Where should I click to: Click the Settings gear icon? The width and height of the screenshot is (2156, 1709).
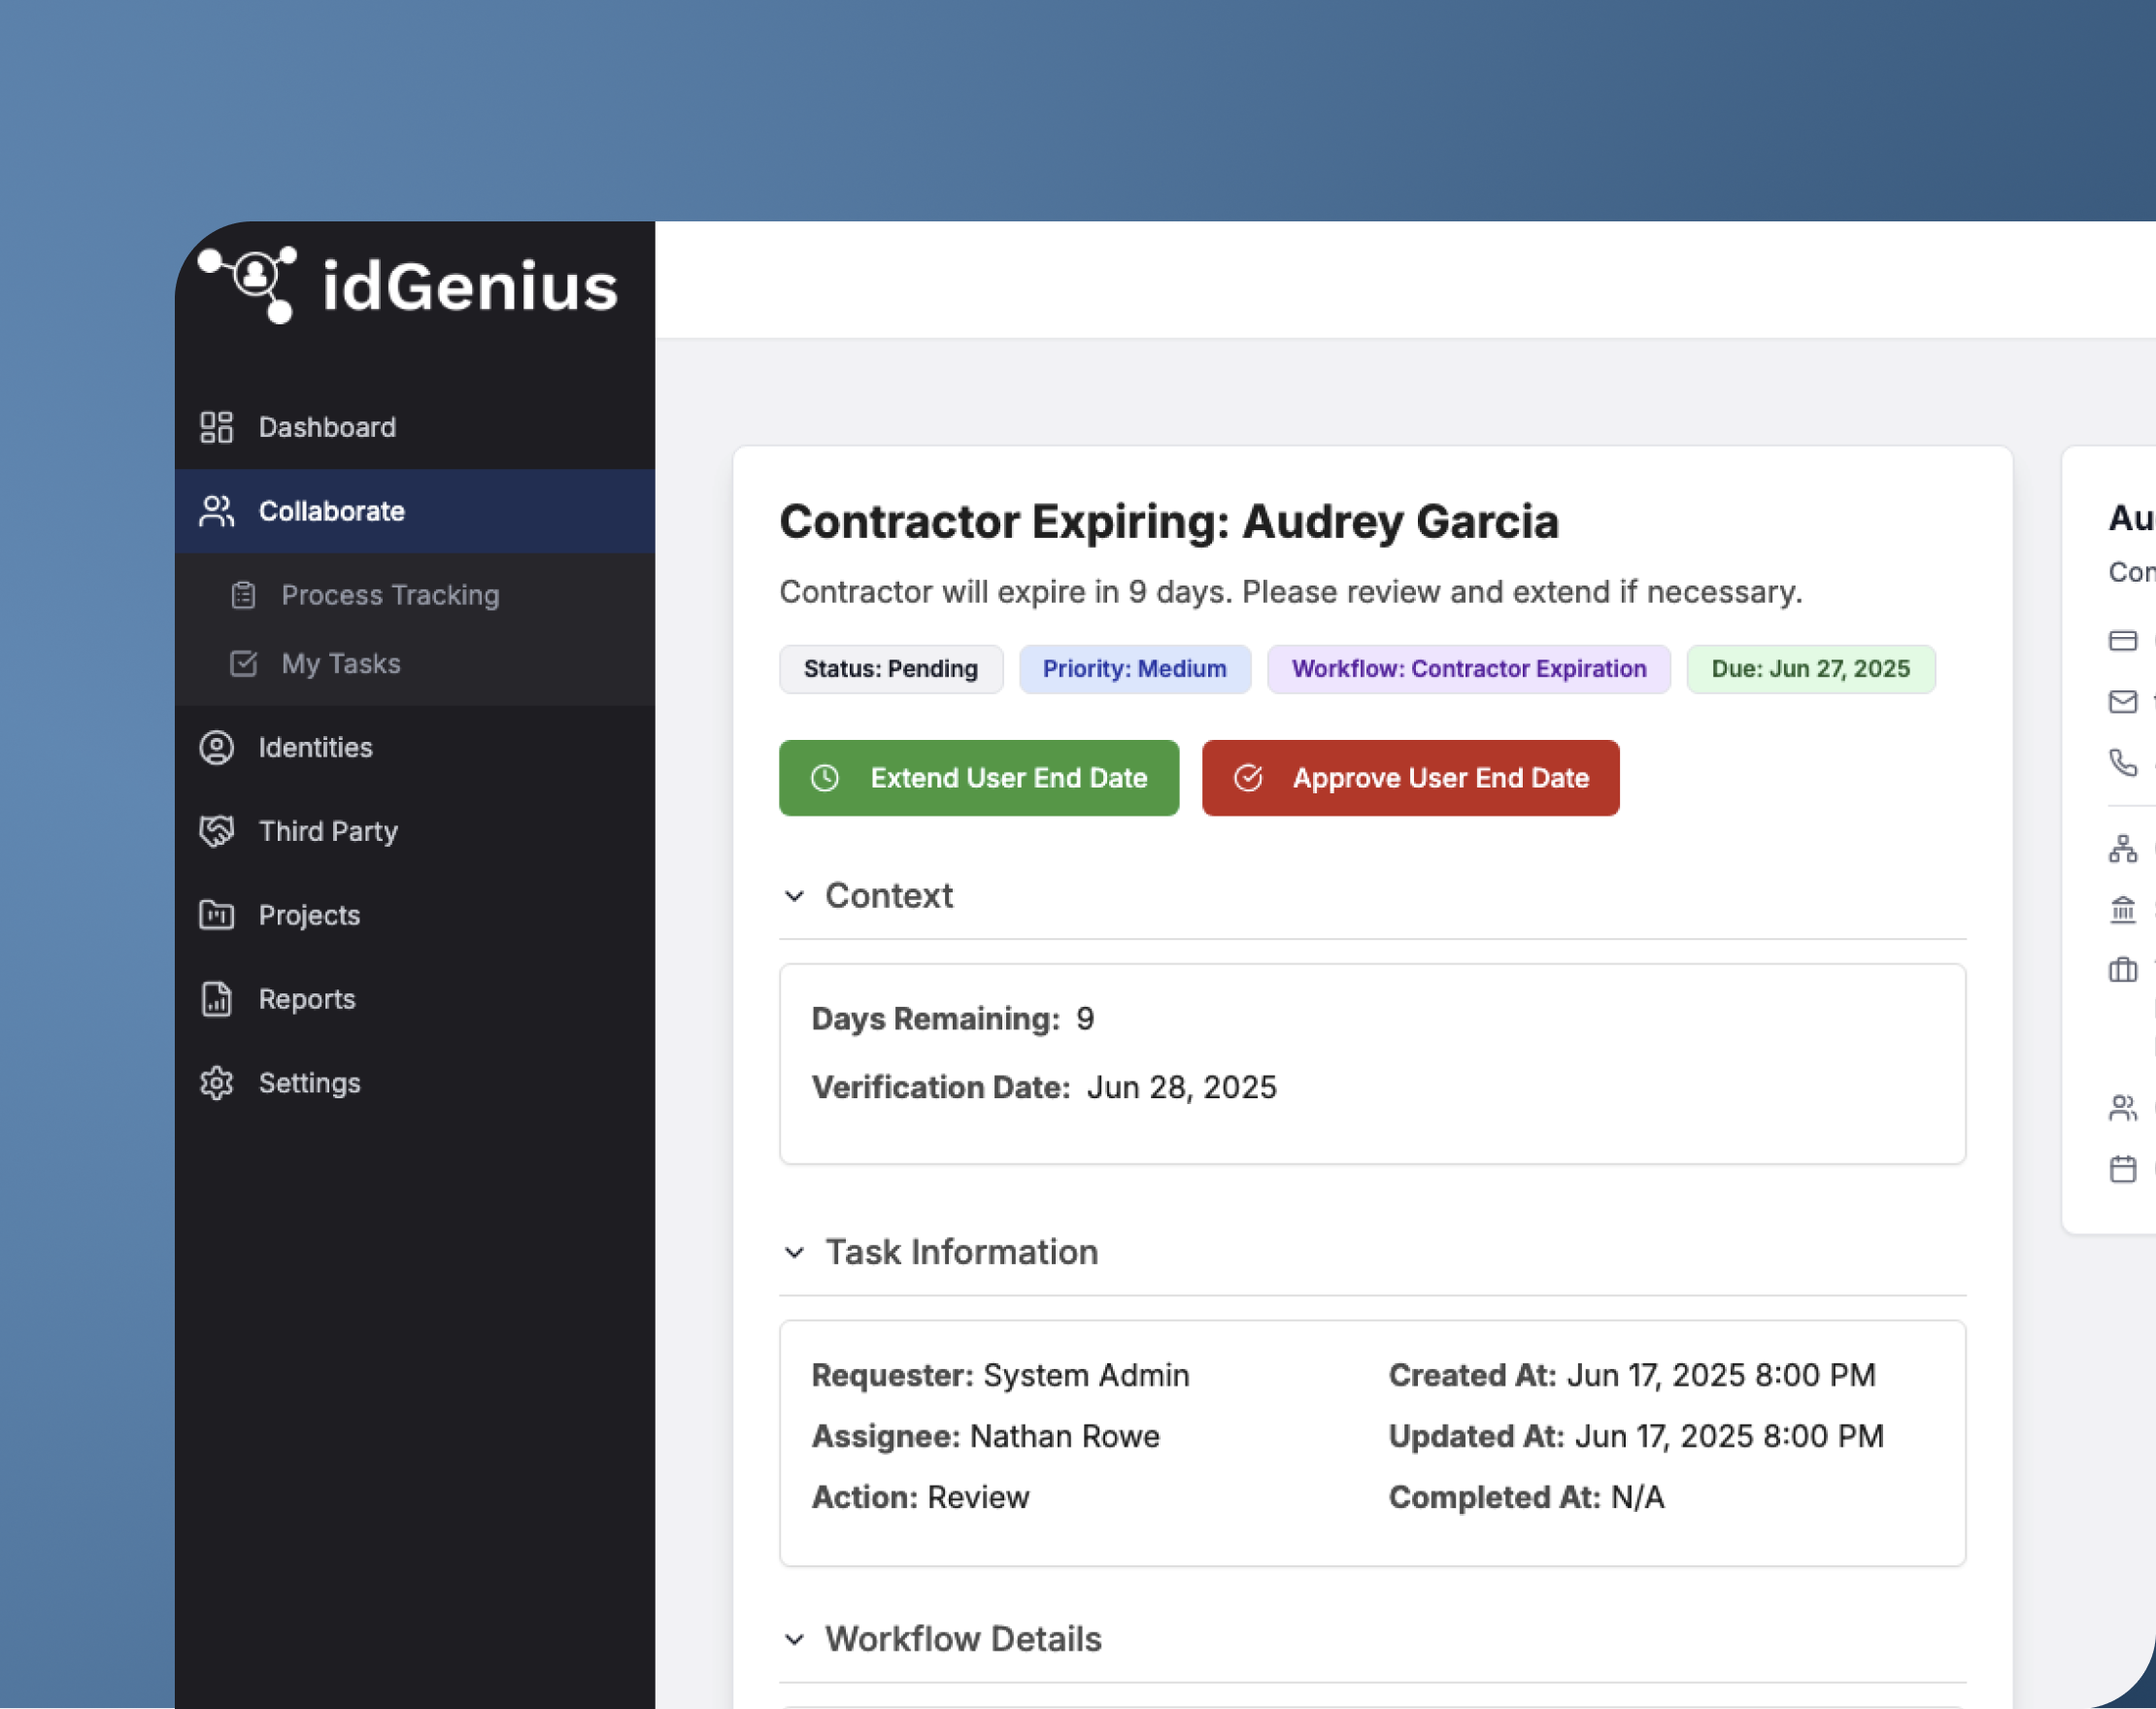[216, 1083]
